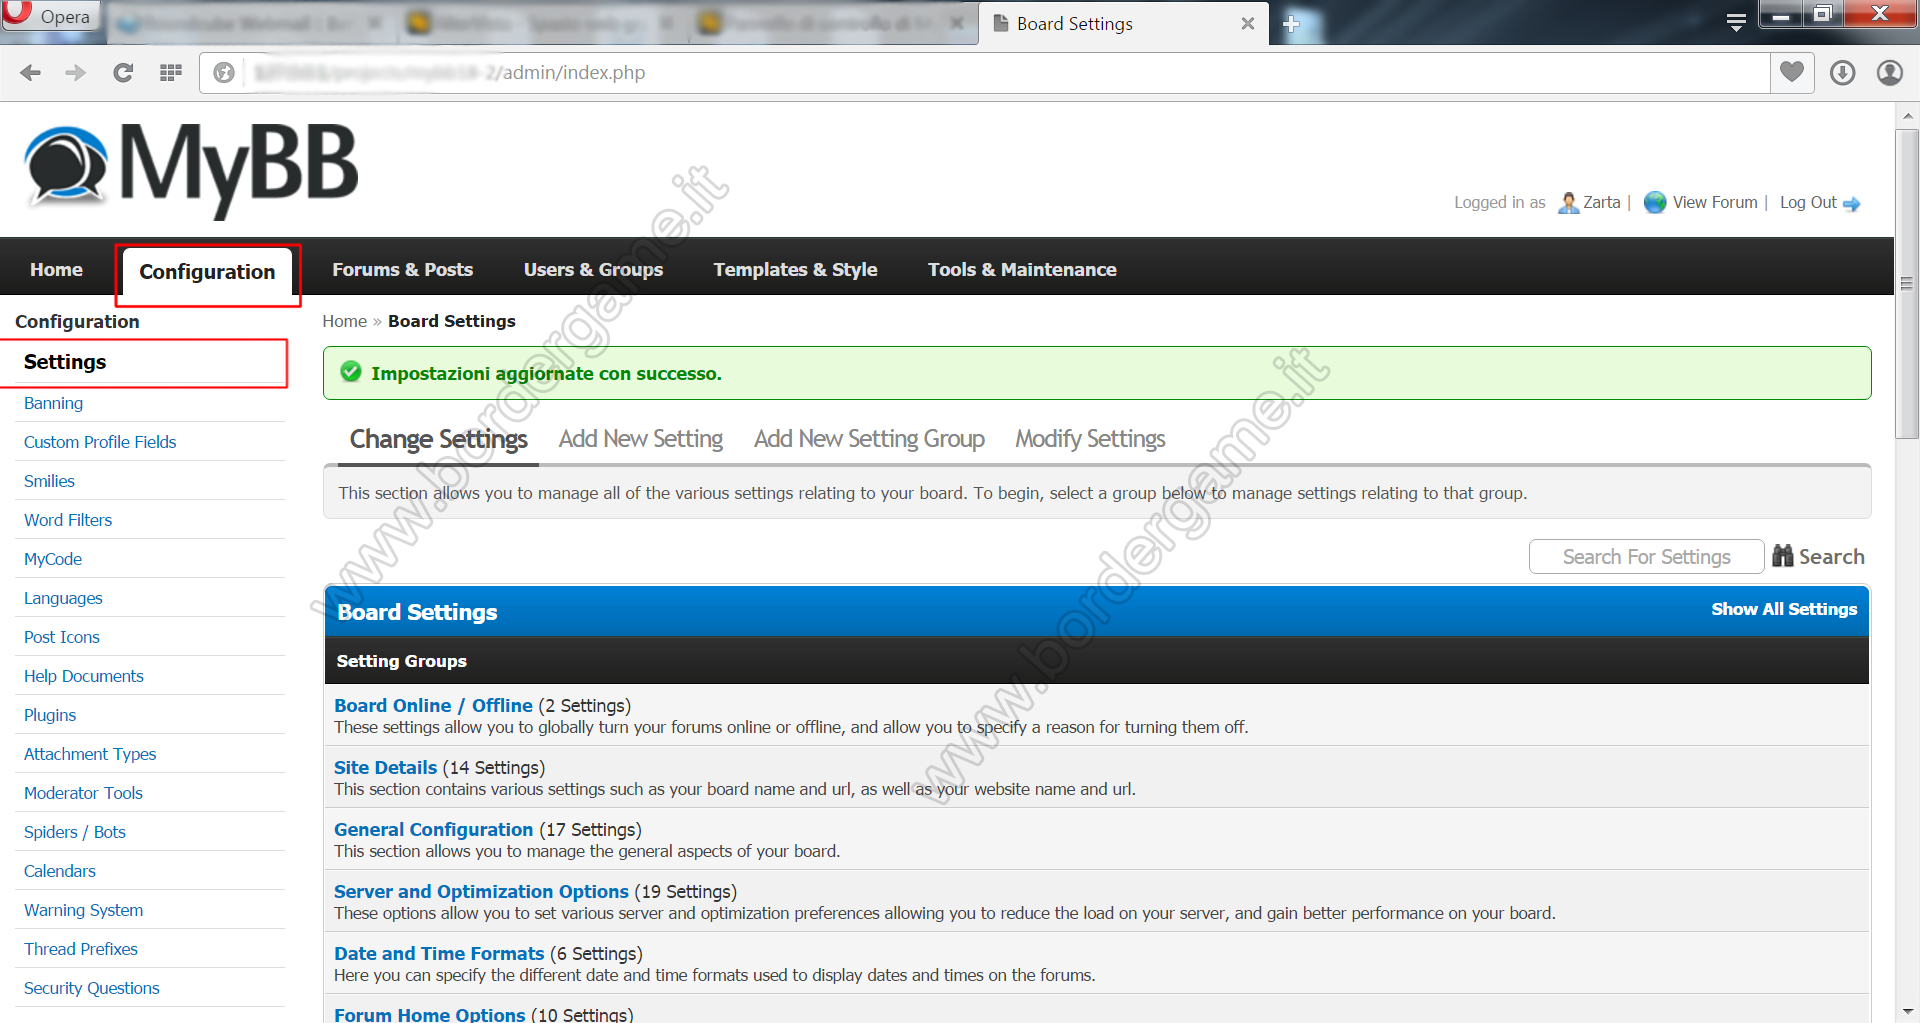This screenshot has width=1920, height=1023.
Task: Open Warning System in the sidebar
Action: pyautogui.click(x=83, y=910)
